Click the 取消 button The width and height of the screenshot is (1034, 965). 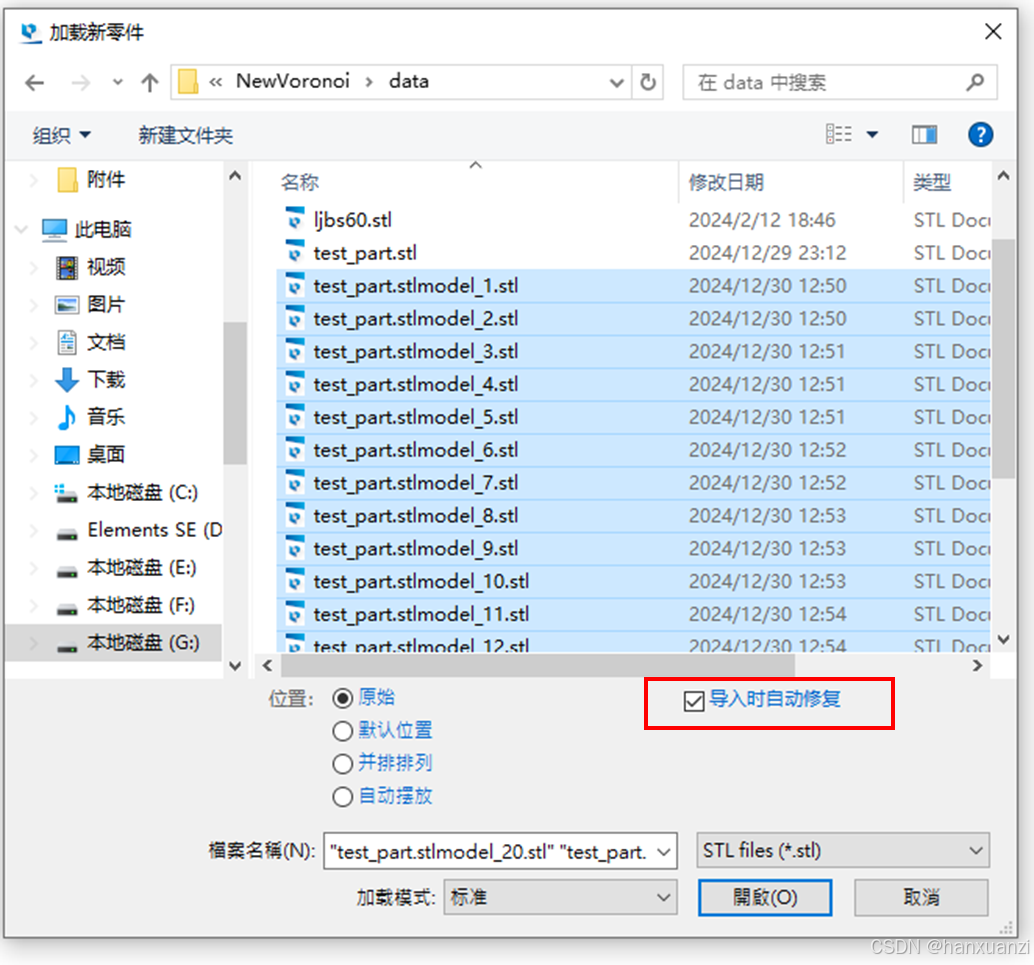click(920, 897)
